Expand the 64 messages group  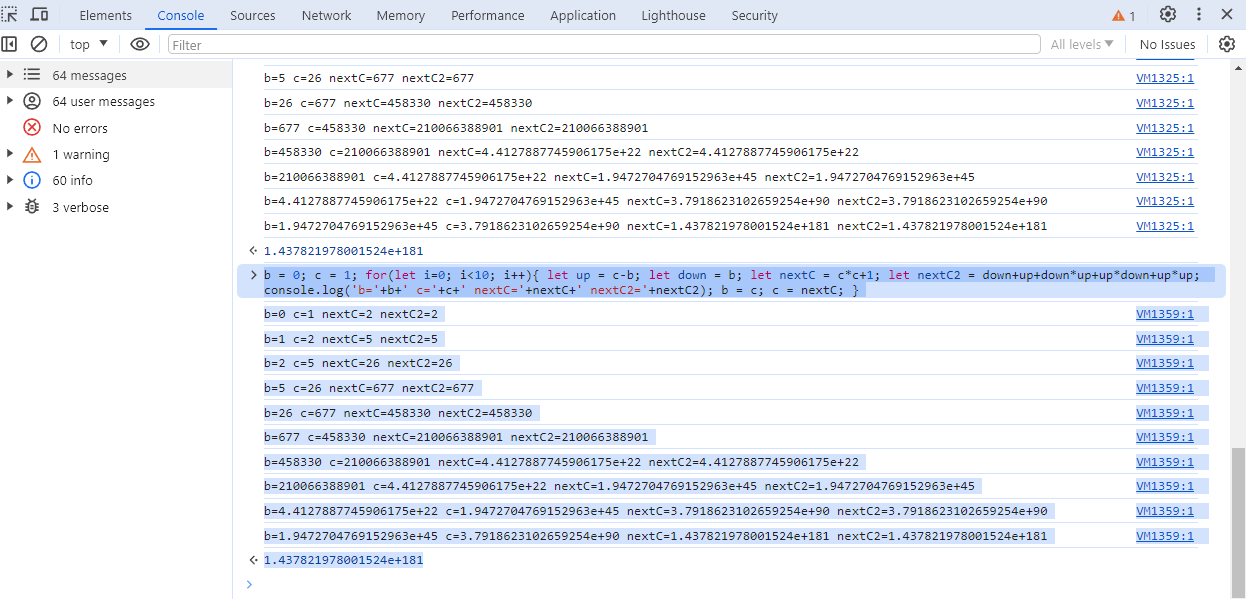(11, 75)
